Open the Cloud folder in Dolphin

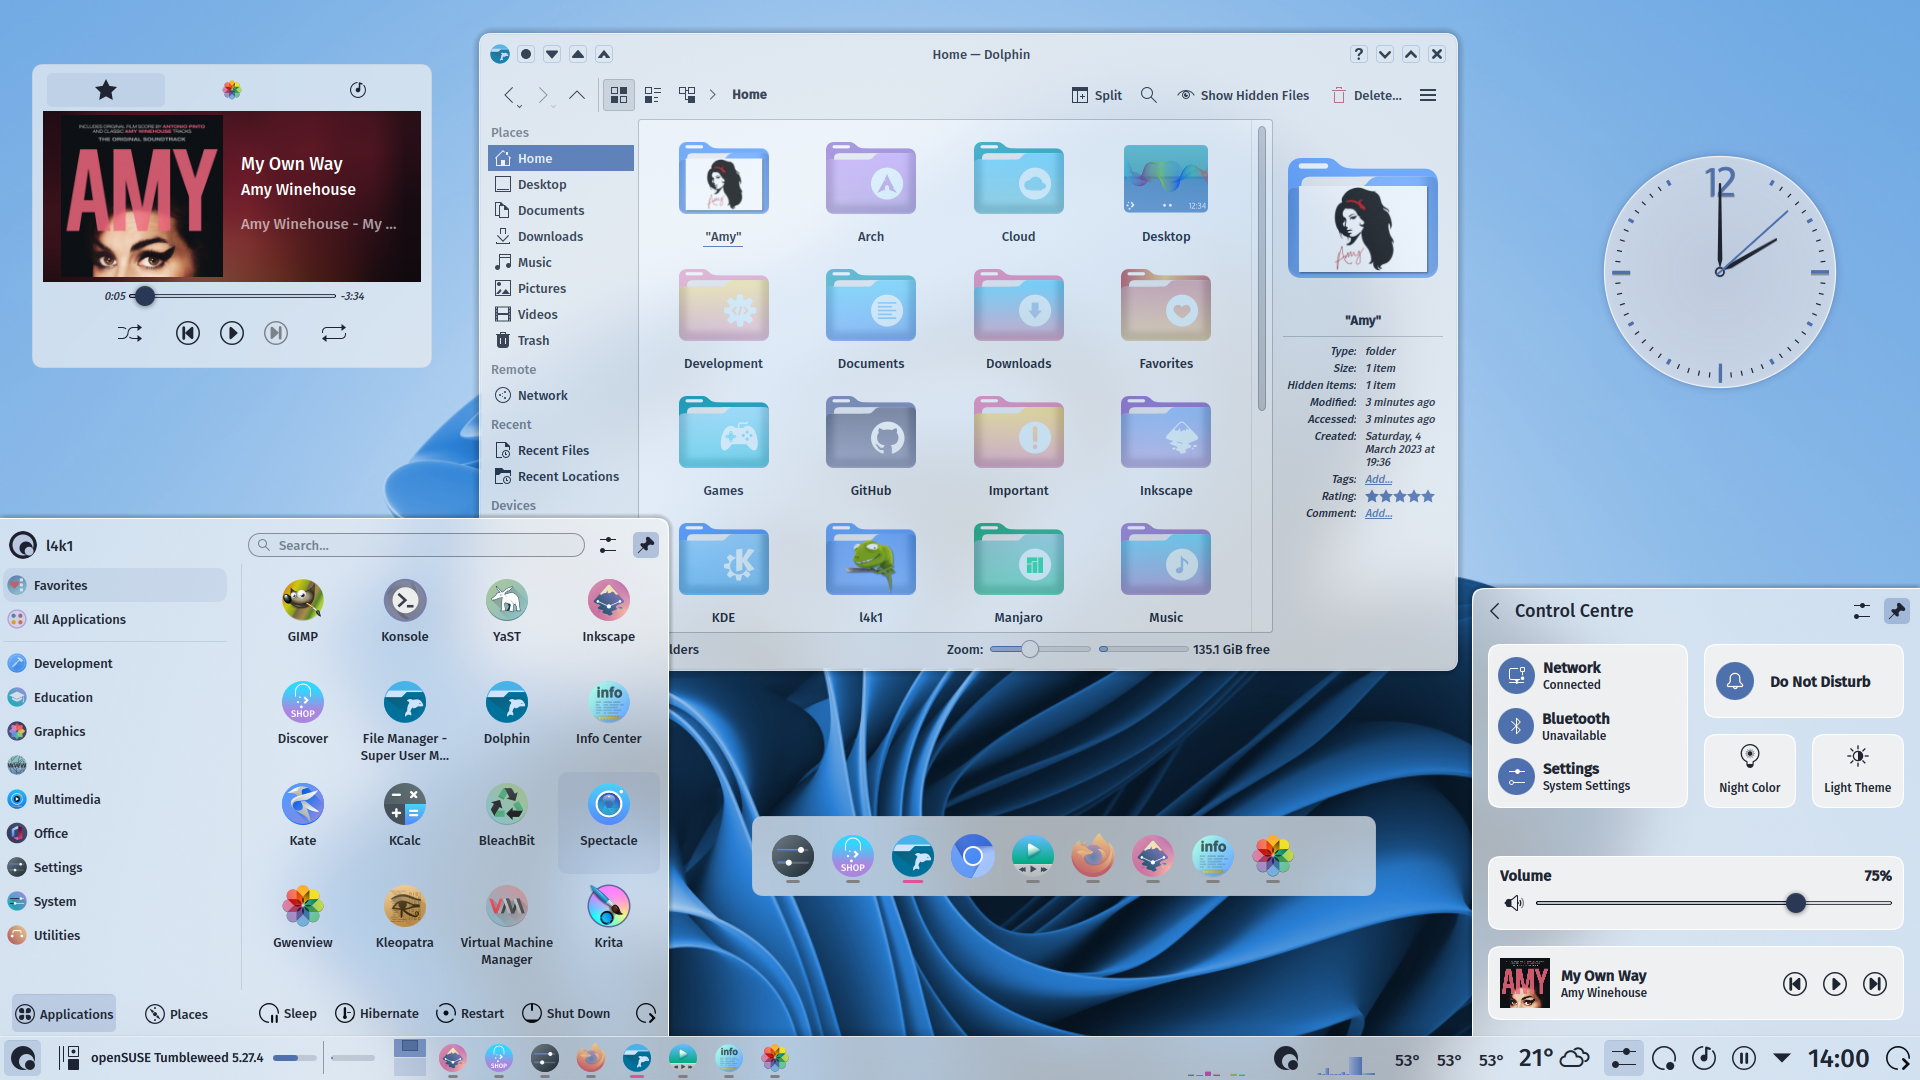click(x=1018, y=194)
